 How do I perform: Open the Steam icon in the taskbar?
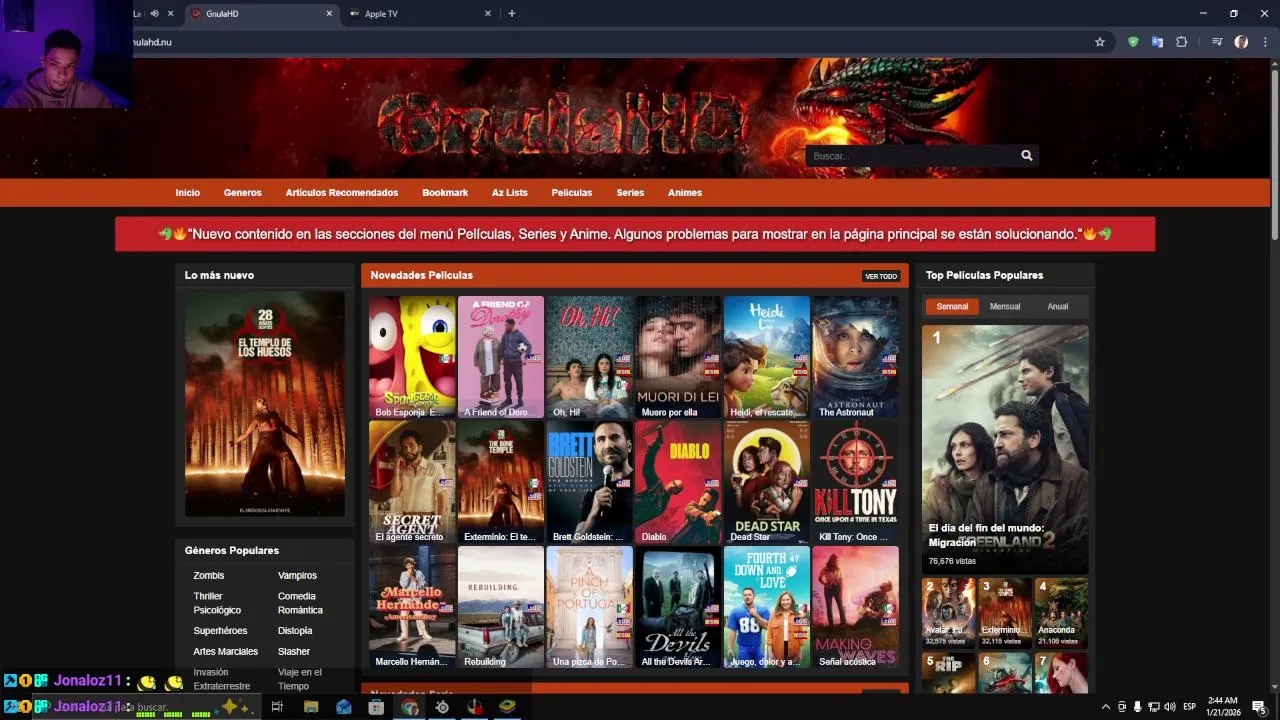pyautogui.click(x=442, y=707)
